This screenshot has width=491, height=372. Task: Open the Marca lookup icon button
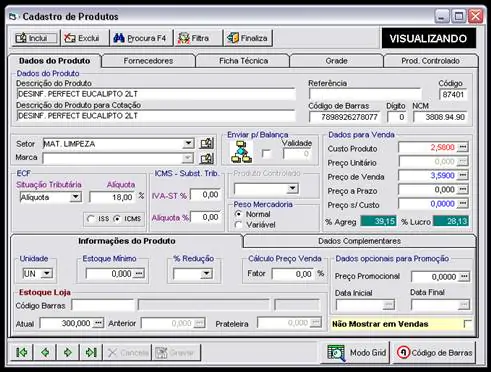[x=207, y=158]
